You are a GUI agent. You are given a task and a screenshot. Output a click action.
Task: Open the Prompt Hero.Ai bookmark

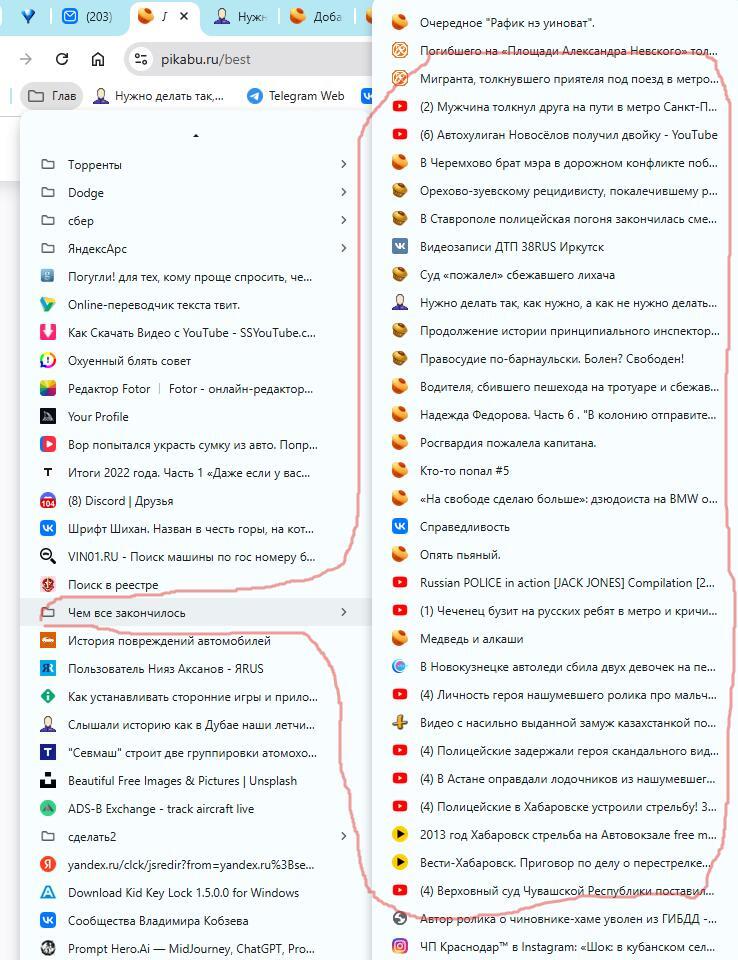click(x=190, y=948)
